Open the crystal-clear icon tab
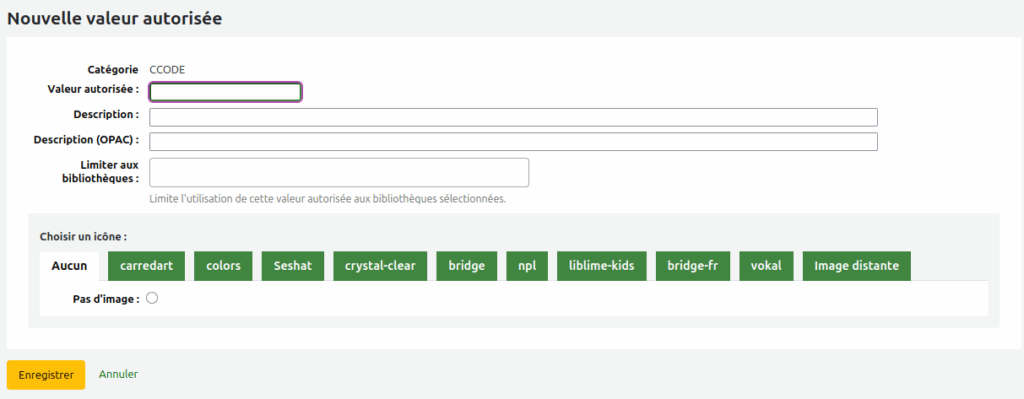This screenshot has width=1024, height=399. click(x=380, y=266)
